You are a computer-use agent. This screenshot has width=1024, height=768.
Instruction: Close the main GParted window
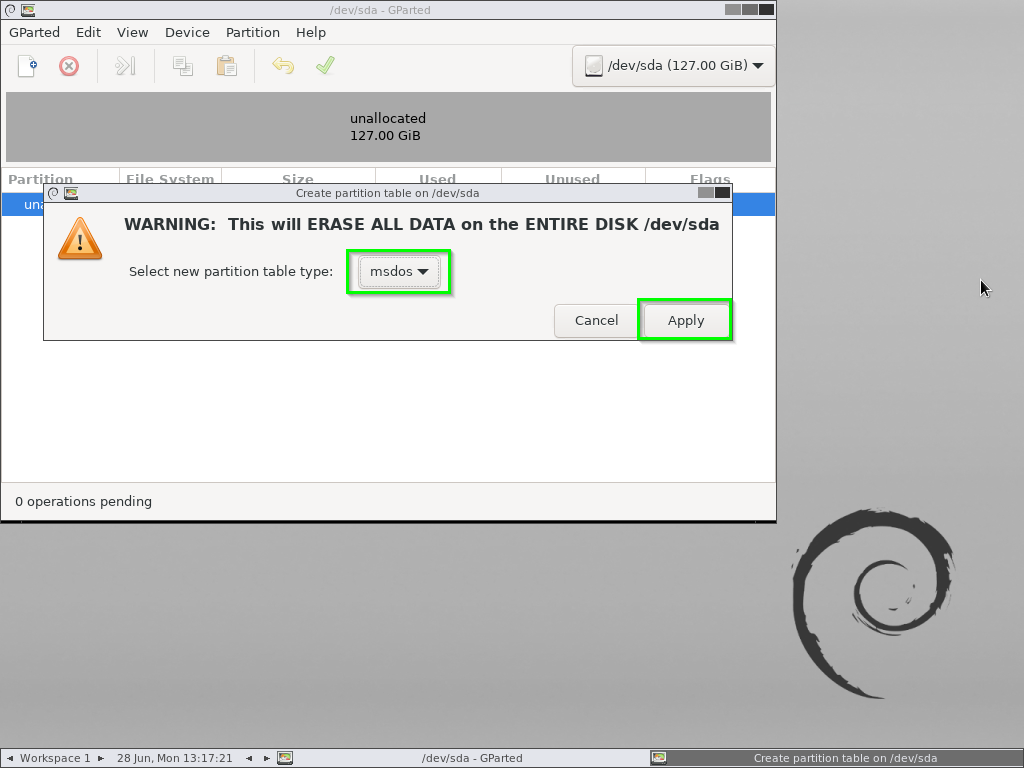pyautogui.click(x=766, y=10)
